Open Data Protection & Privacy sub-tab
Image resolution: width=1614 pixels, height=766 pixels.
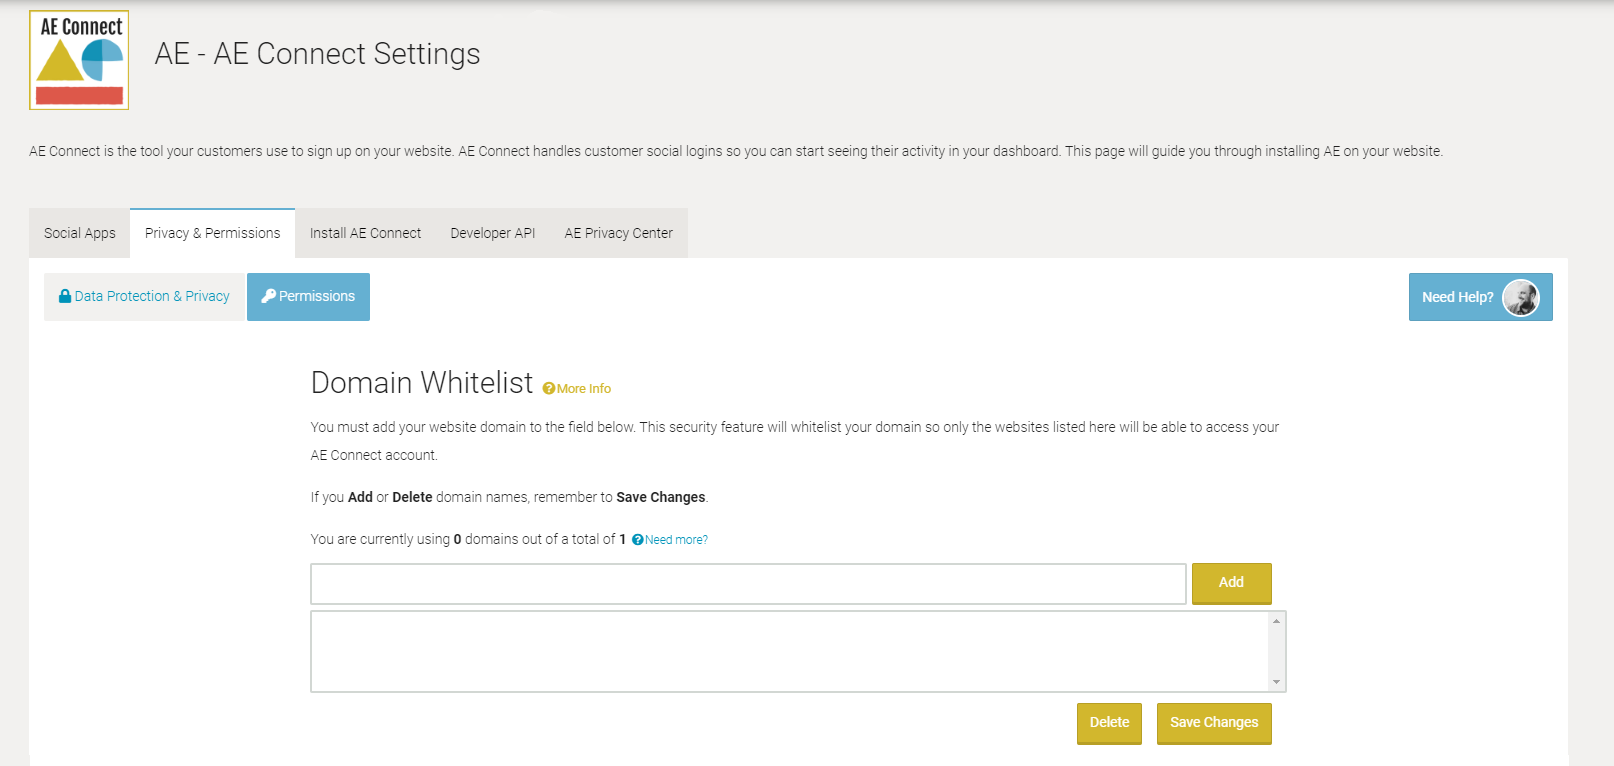point(144,297)
